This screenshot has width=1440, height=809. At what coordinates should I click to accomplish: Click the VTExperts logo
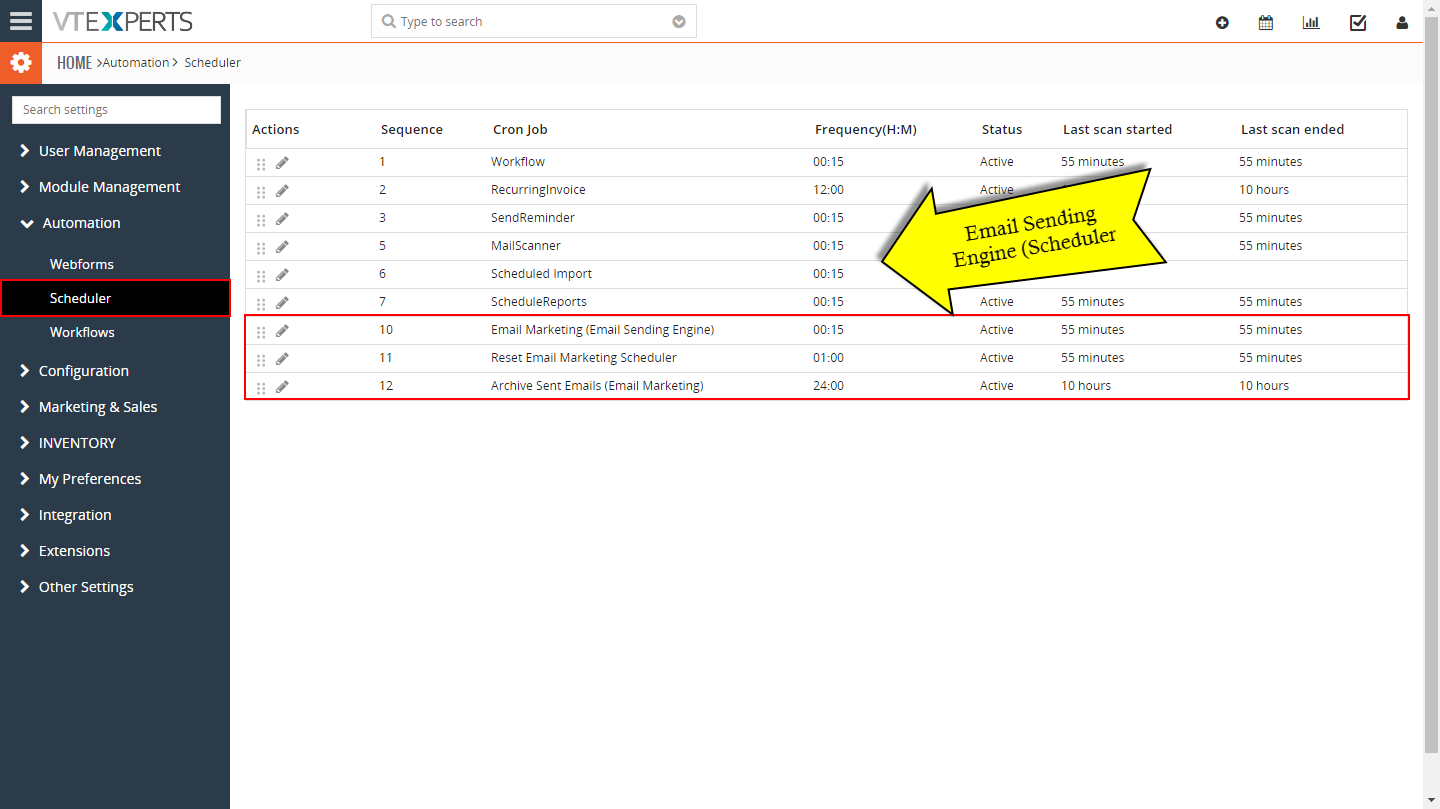[x=123, y=21]
